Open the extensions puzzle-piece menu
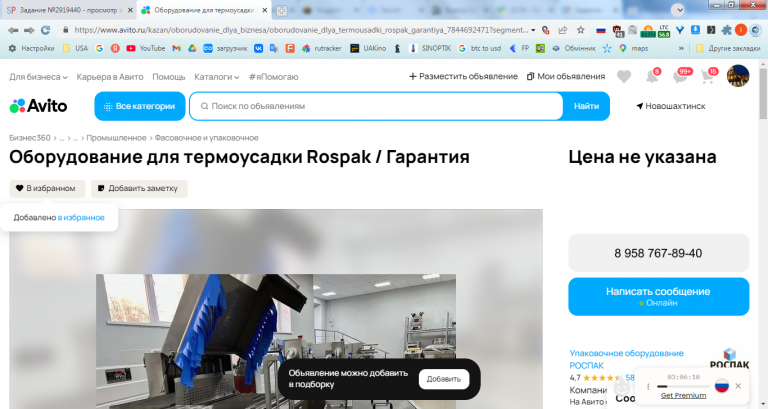Viewport: 768px width, 409px height. pyautogui.click(x=727, y=30)
